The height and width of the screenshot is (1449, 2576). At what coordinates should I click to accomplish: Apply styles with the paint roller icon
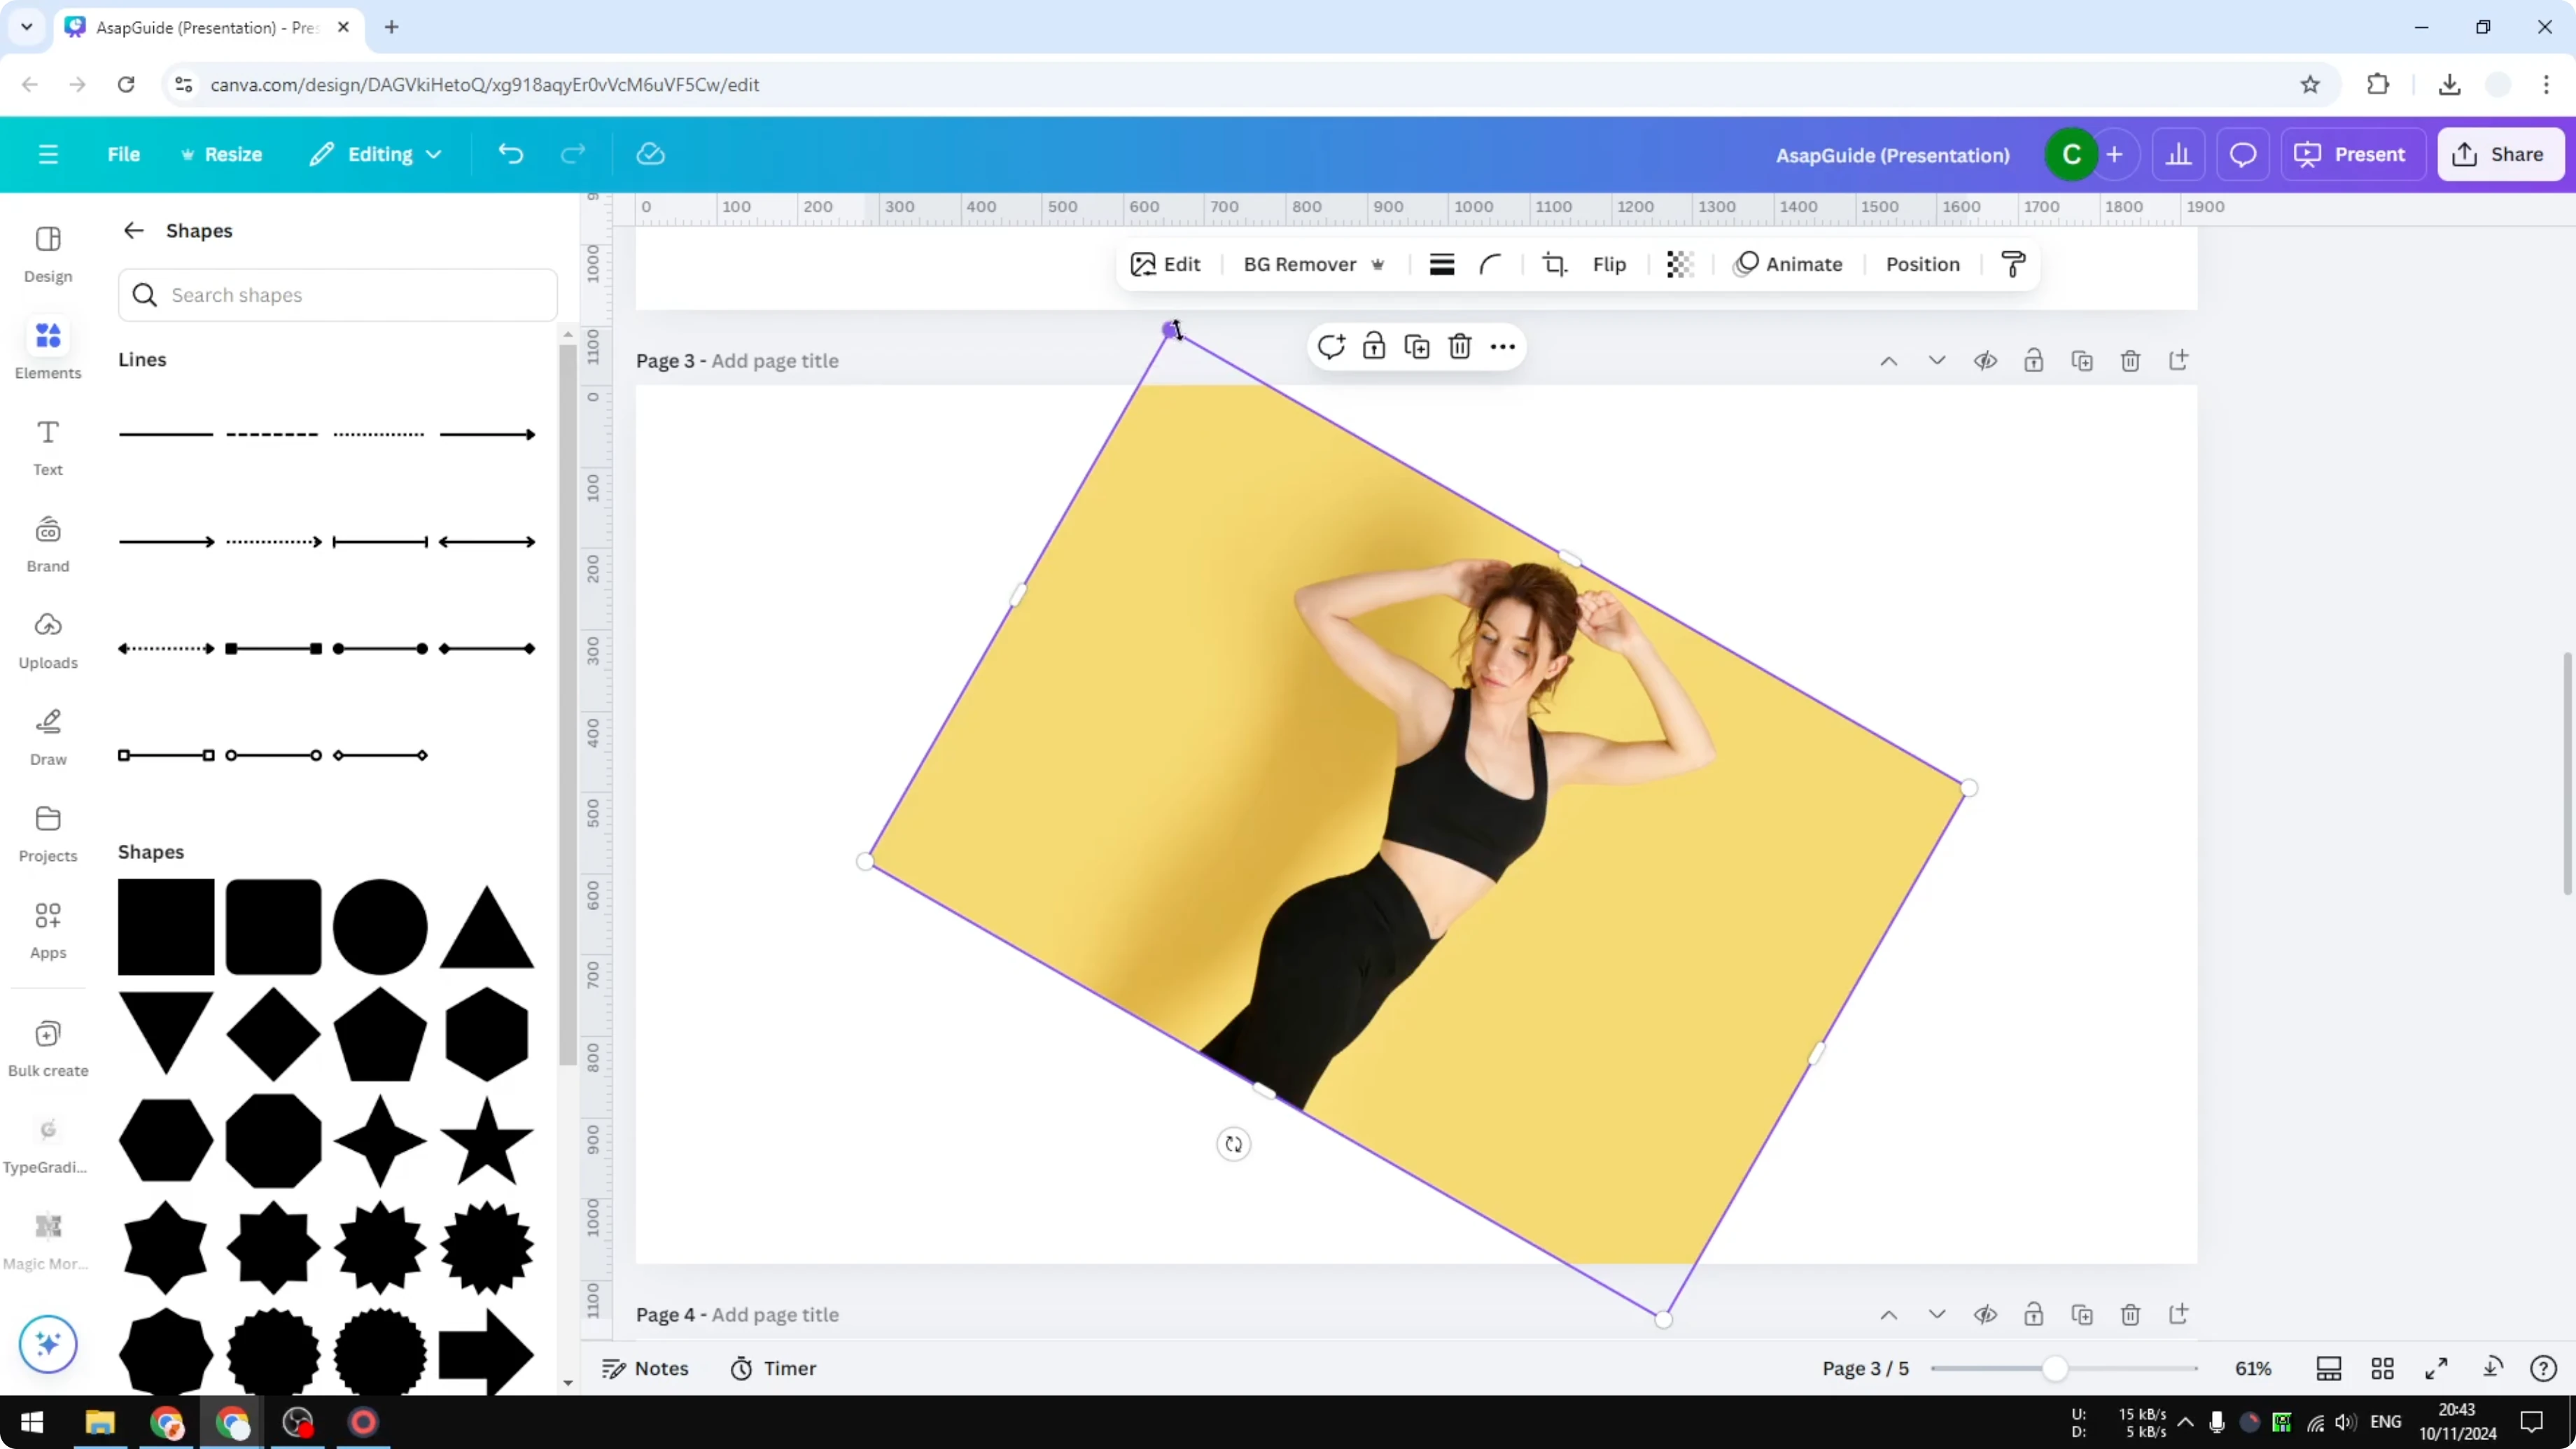[x=2013, y=264]
